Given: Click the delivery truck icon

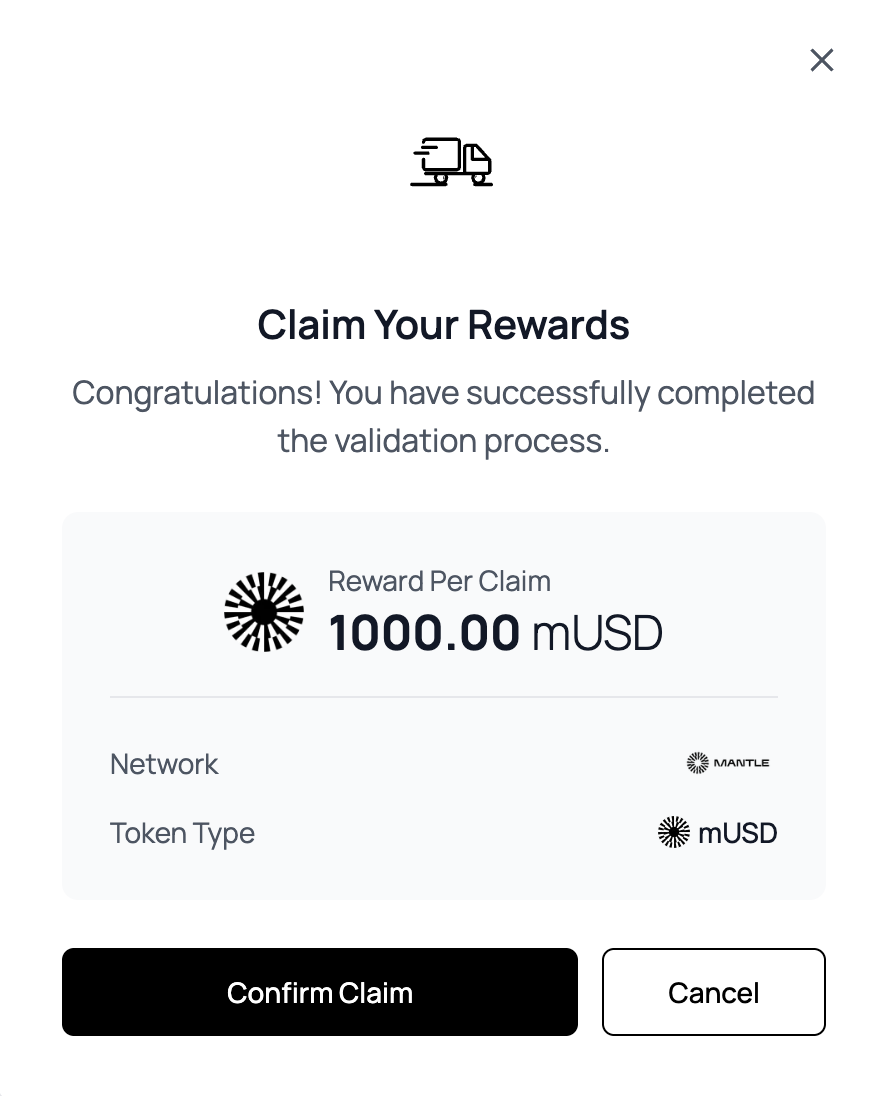Looking at the screenshot, I should click(x=452, y=162).
